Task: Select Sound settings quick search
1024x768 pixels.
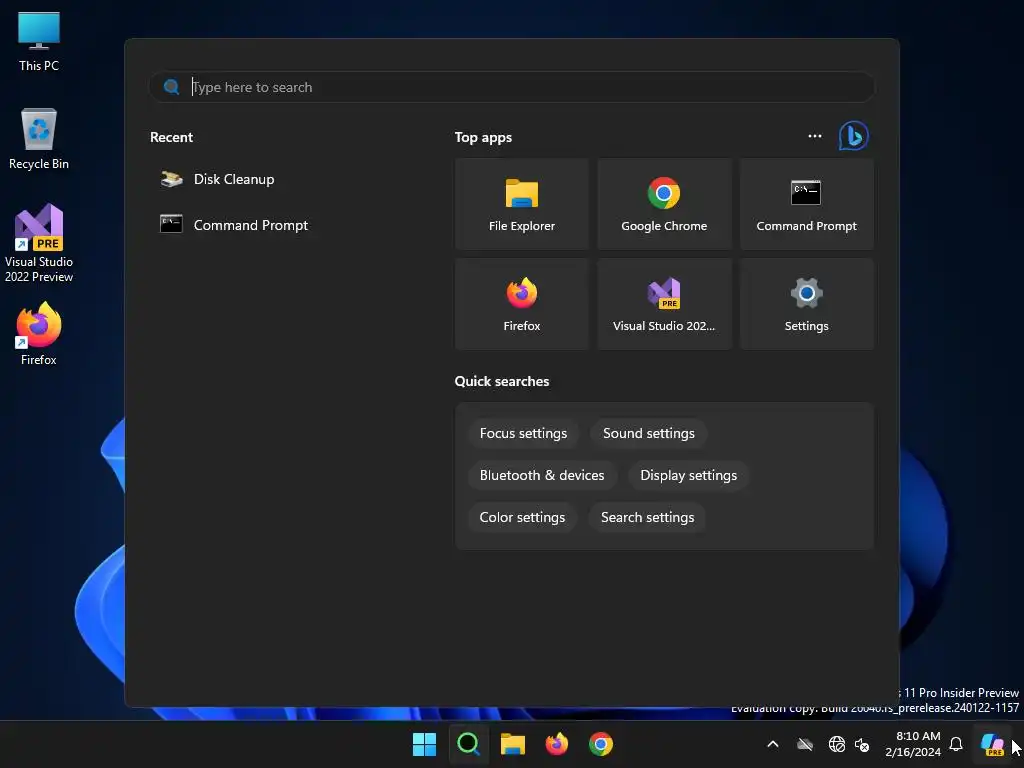Action: pos(648,434)
